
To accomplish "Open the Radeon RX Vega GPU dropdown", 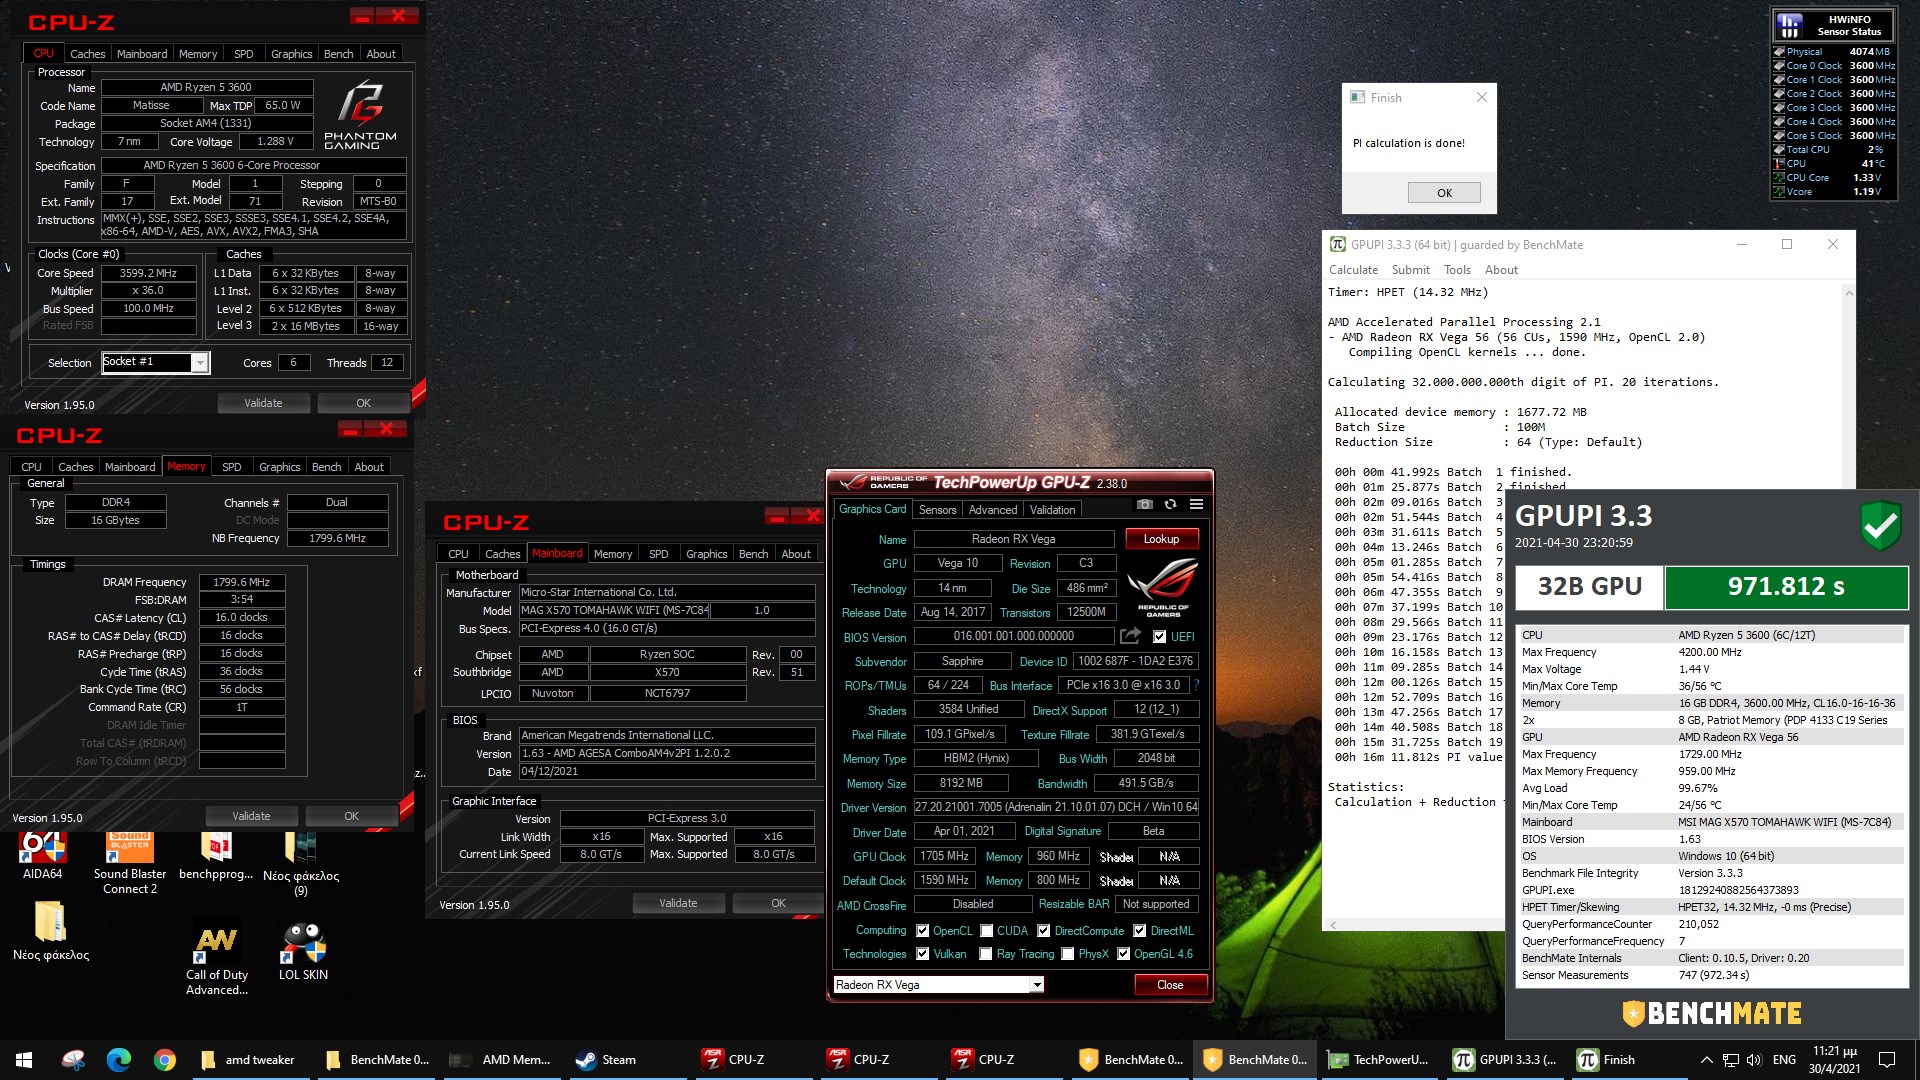I will [1037, 985].
